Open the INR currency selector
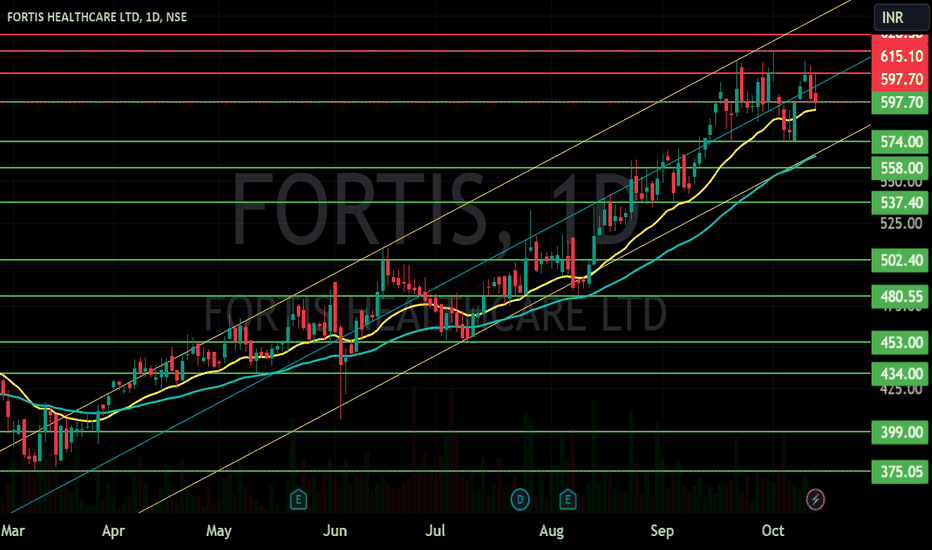The height and width of the screenshot is (550, 932). [900, 17]
